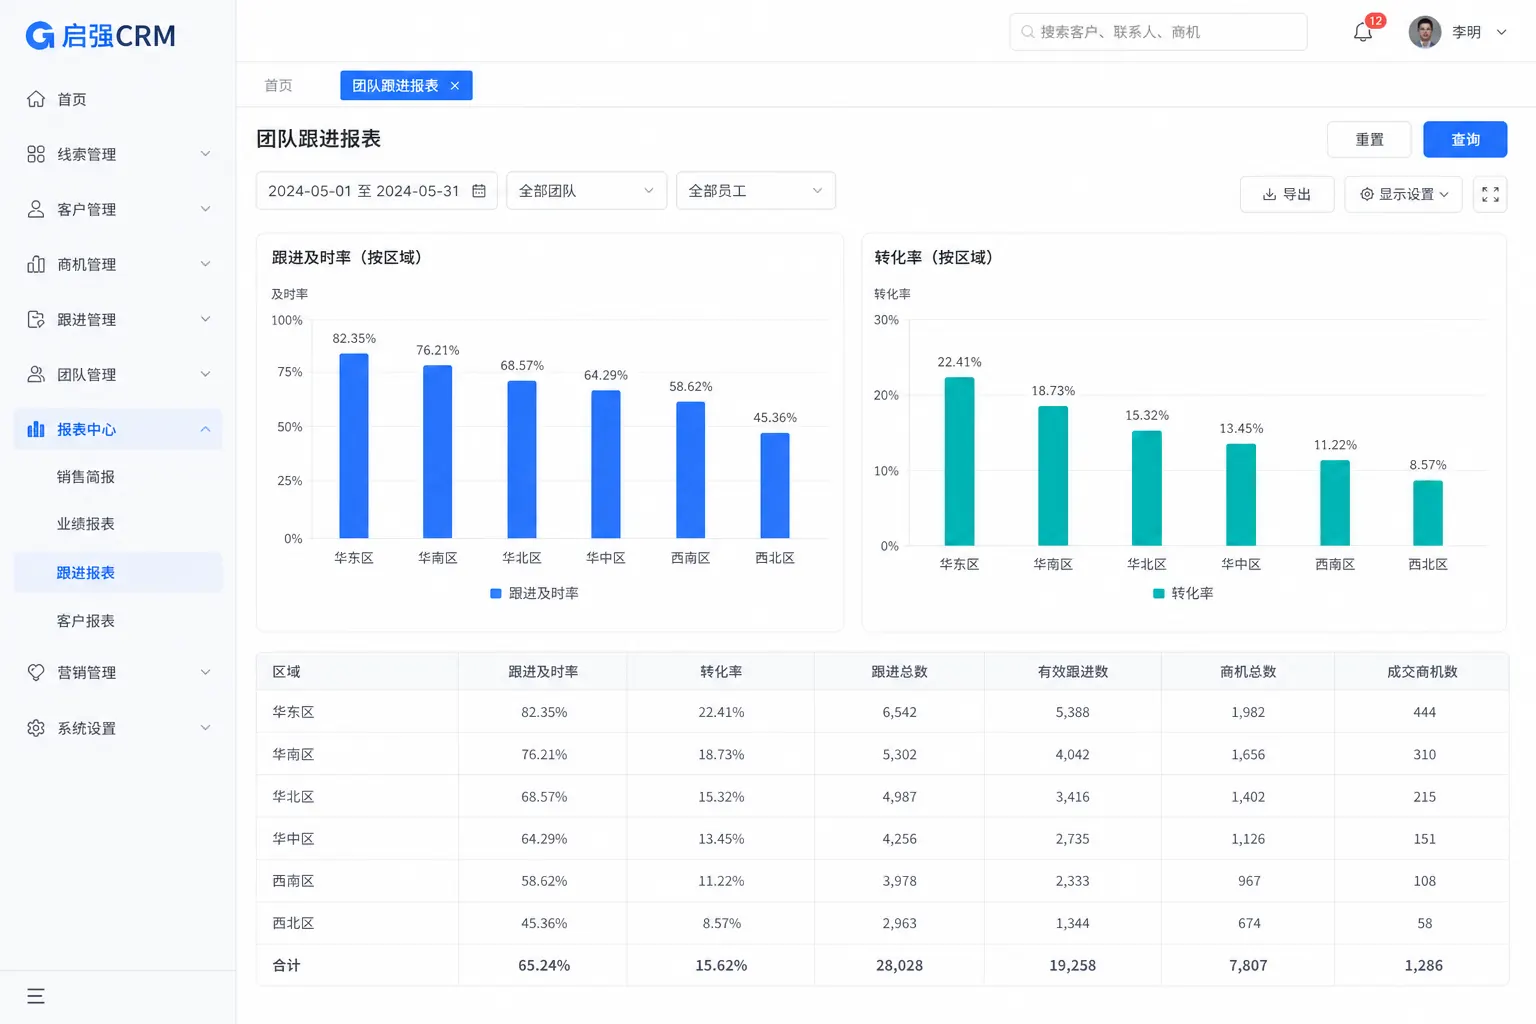Click cell value 6,542 in 华东区 row

899,713
